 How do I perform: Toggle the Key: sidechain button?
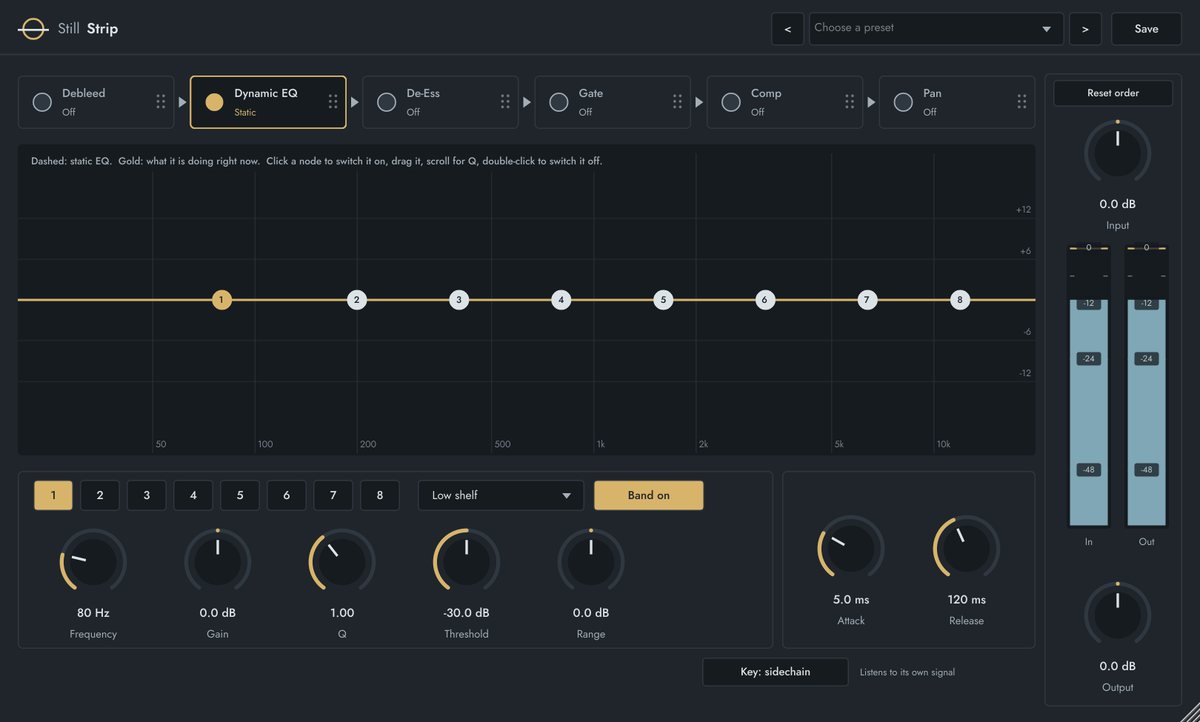(x=775, y=672)
